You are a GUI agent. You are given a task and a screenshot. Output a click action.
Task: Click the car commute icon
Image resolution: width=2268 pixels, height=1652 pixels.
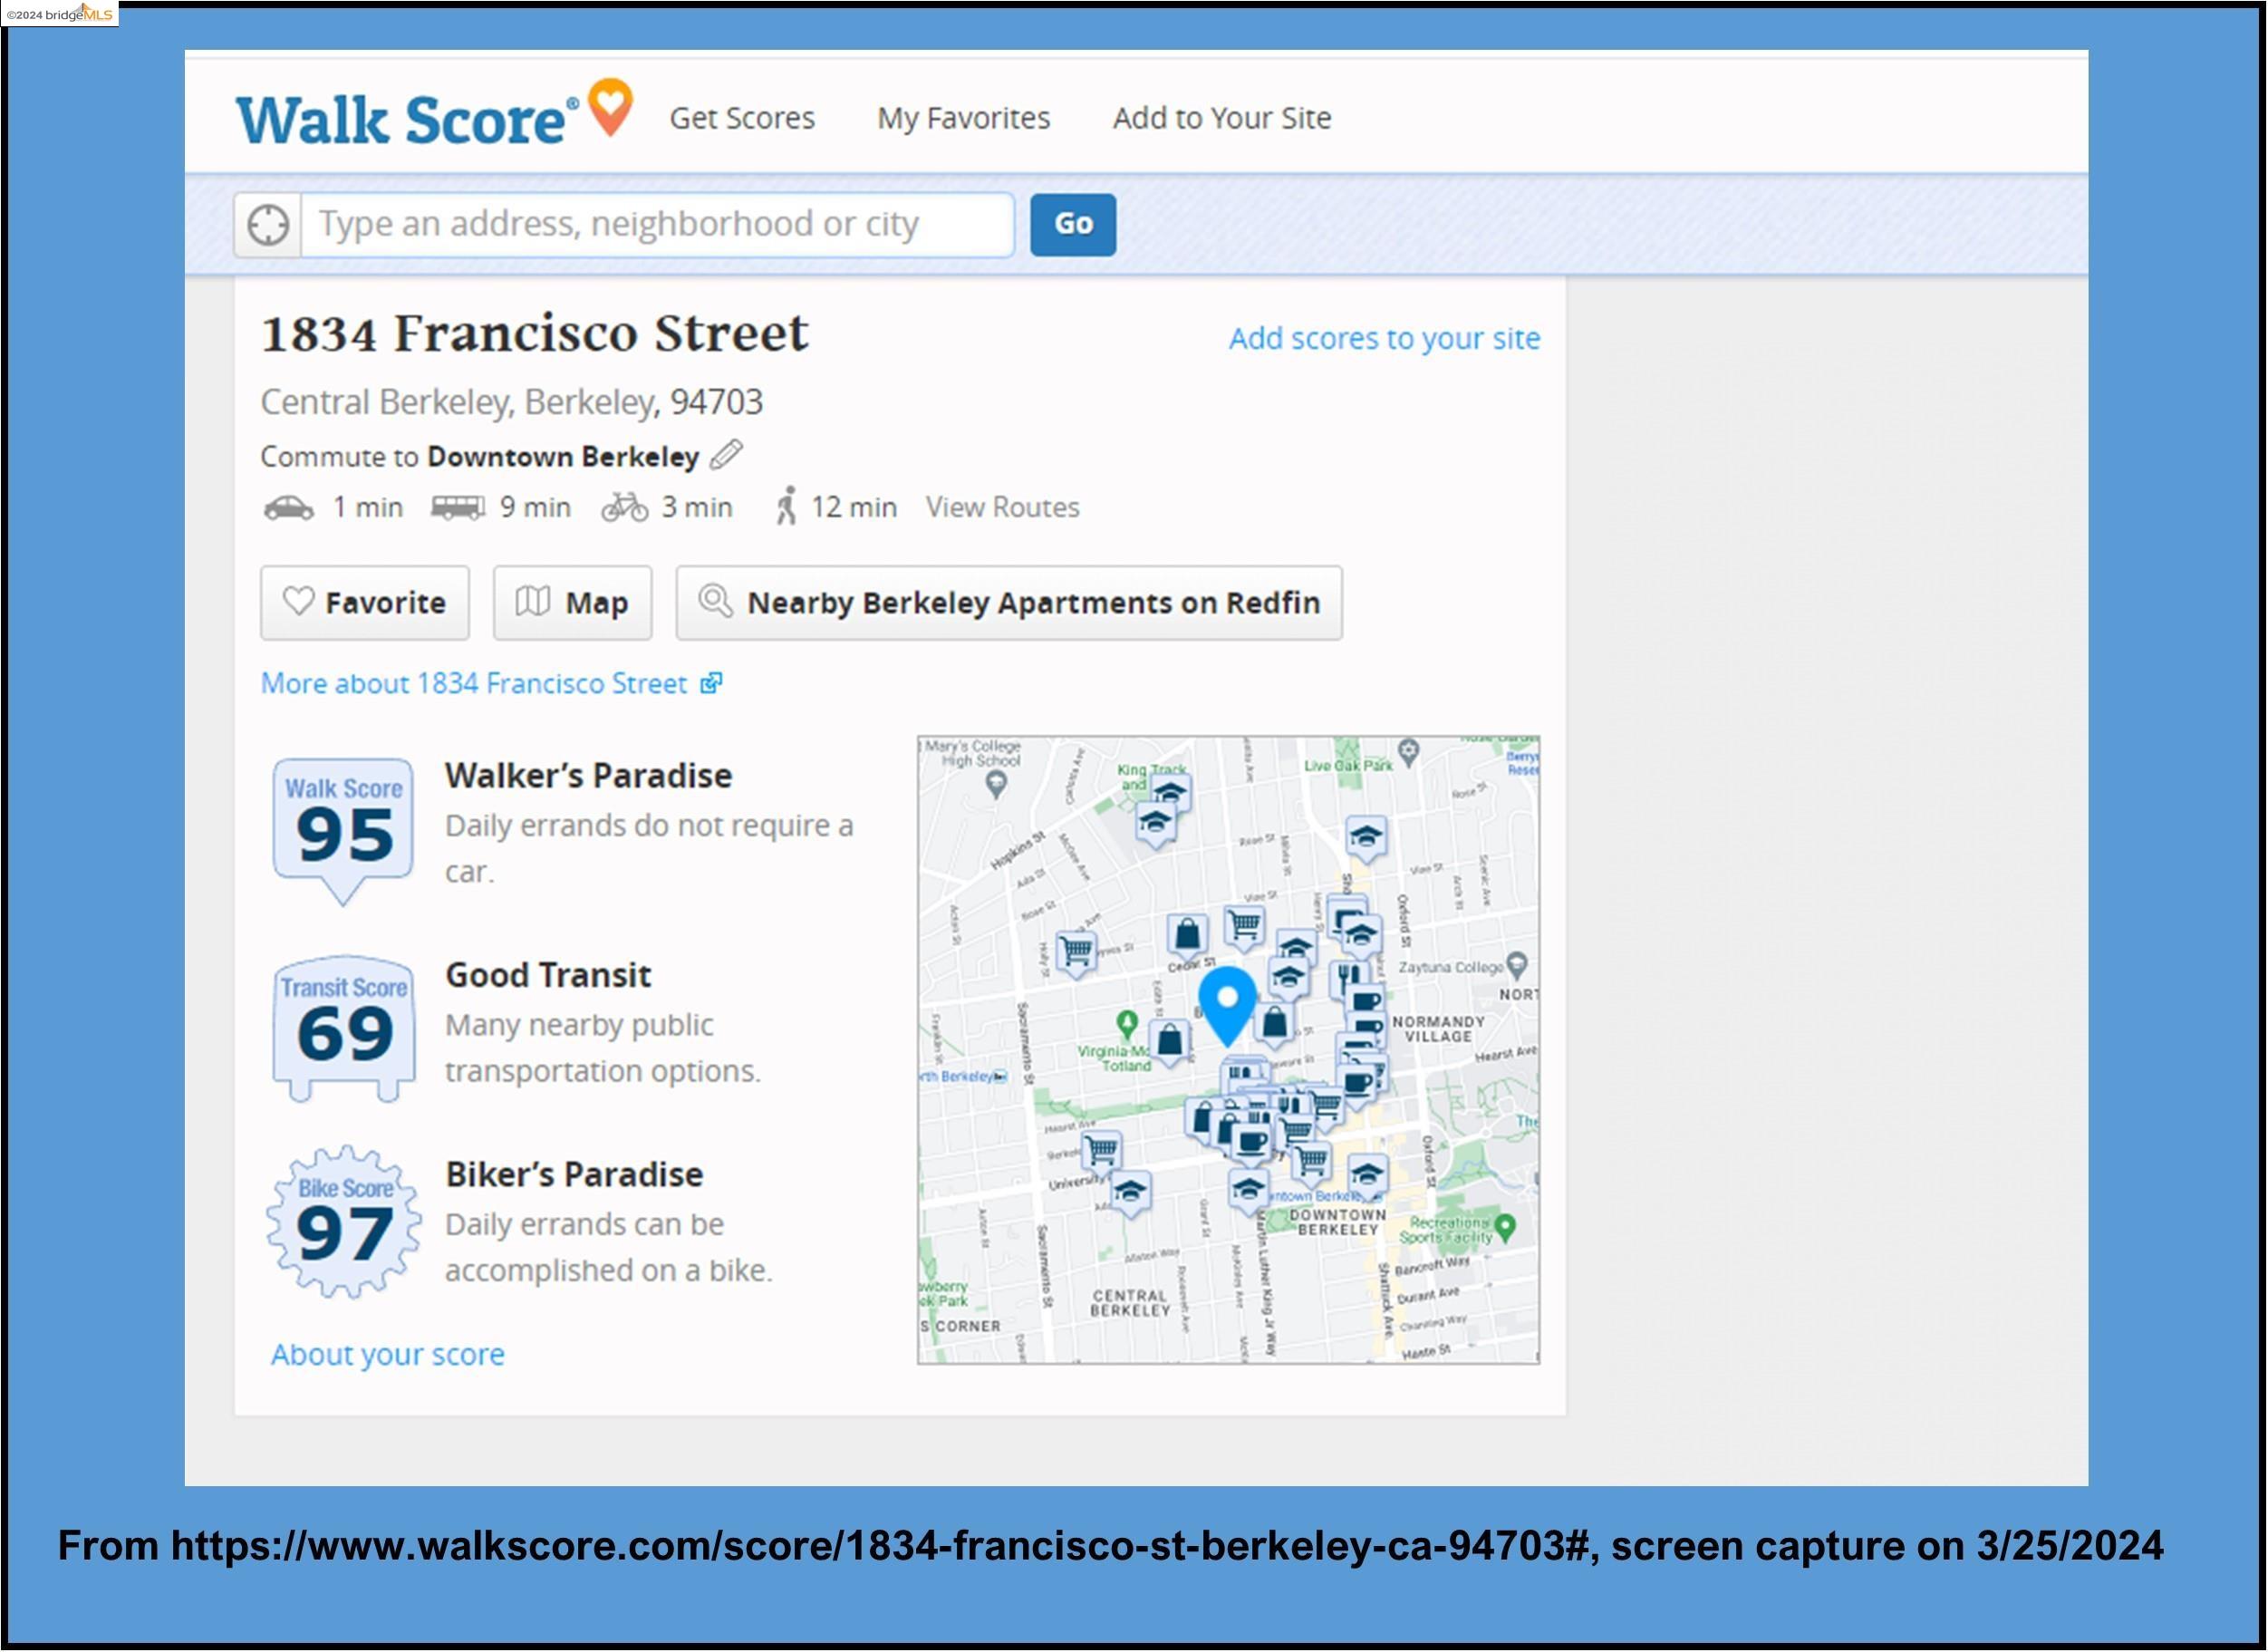point(288,508)
